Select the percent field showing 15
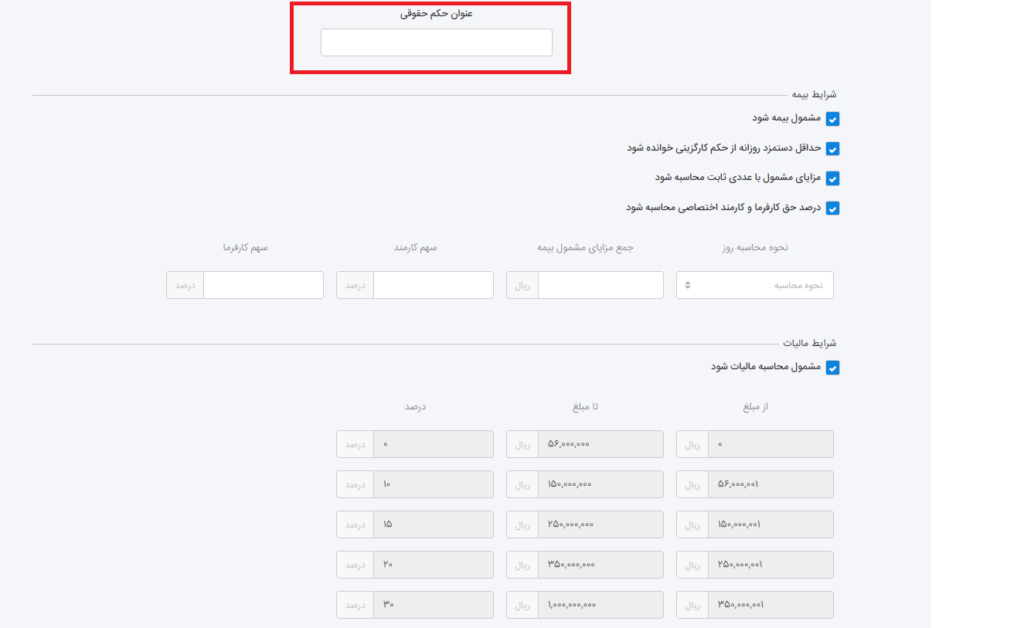The width and height of the screenshot is (1024, 628). coord(432,524)
